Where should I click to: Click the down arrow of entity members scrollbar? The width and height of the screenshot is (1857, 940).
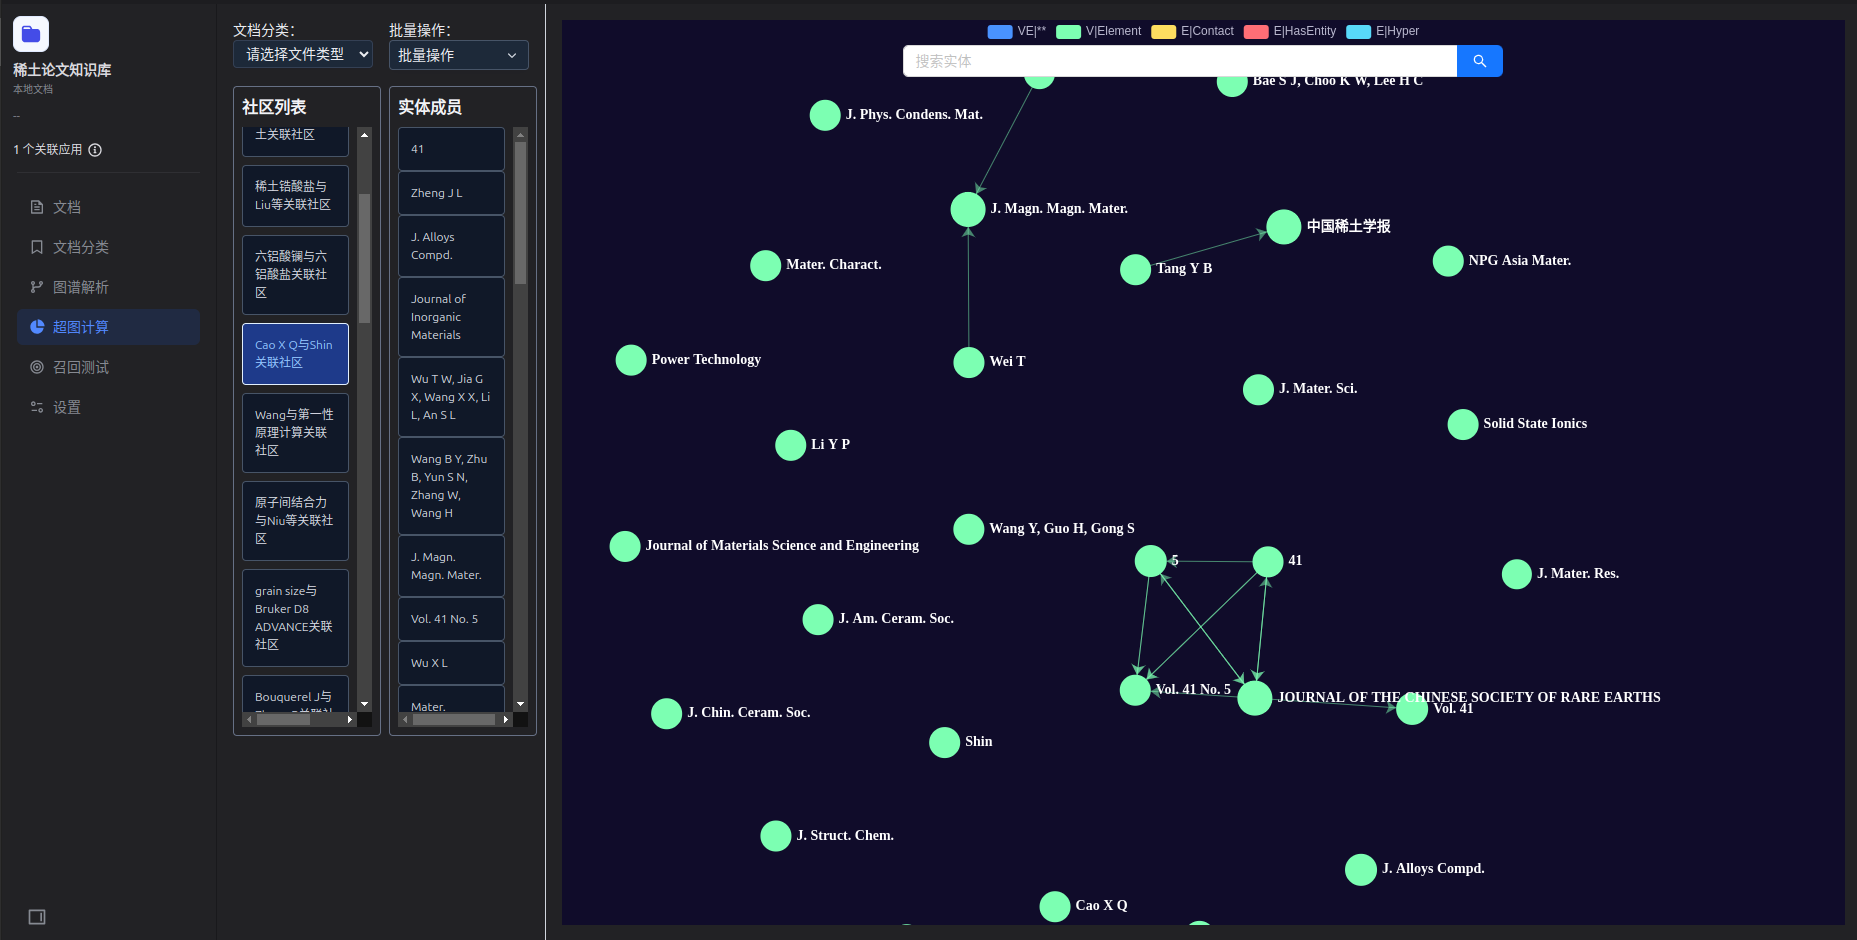click(x=520, y=705)
